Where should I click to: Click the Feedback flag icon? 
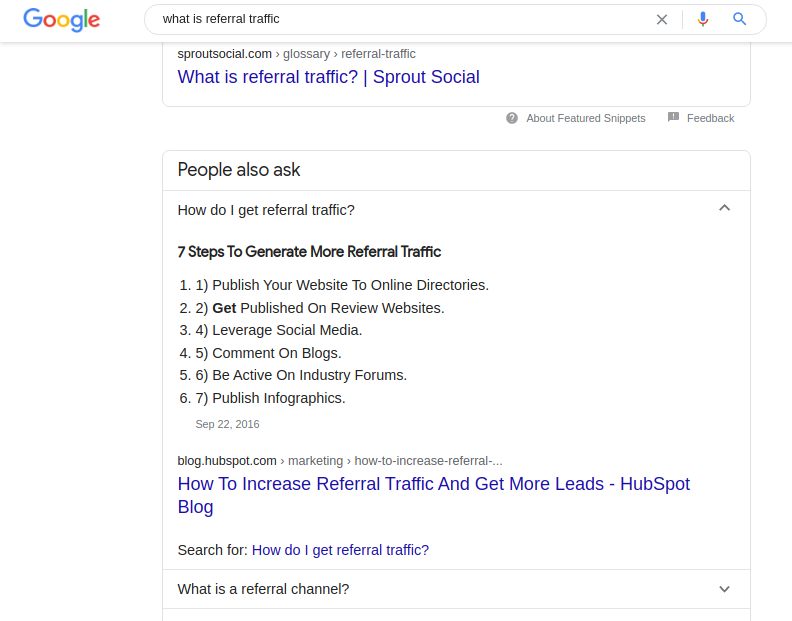tap(673, 118)
